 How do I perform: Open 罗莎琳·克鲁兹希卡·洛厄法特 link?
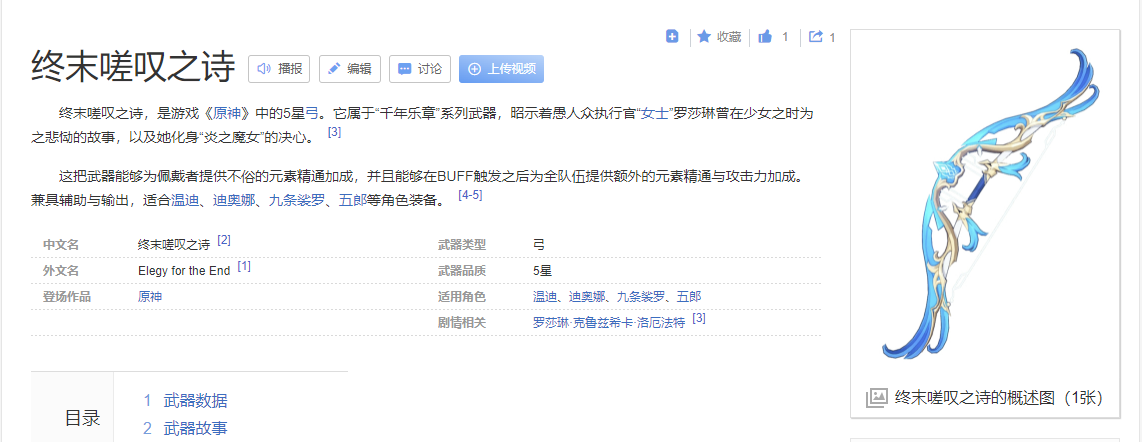click(609, 323)
